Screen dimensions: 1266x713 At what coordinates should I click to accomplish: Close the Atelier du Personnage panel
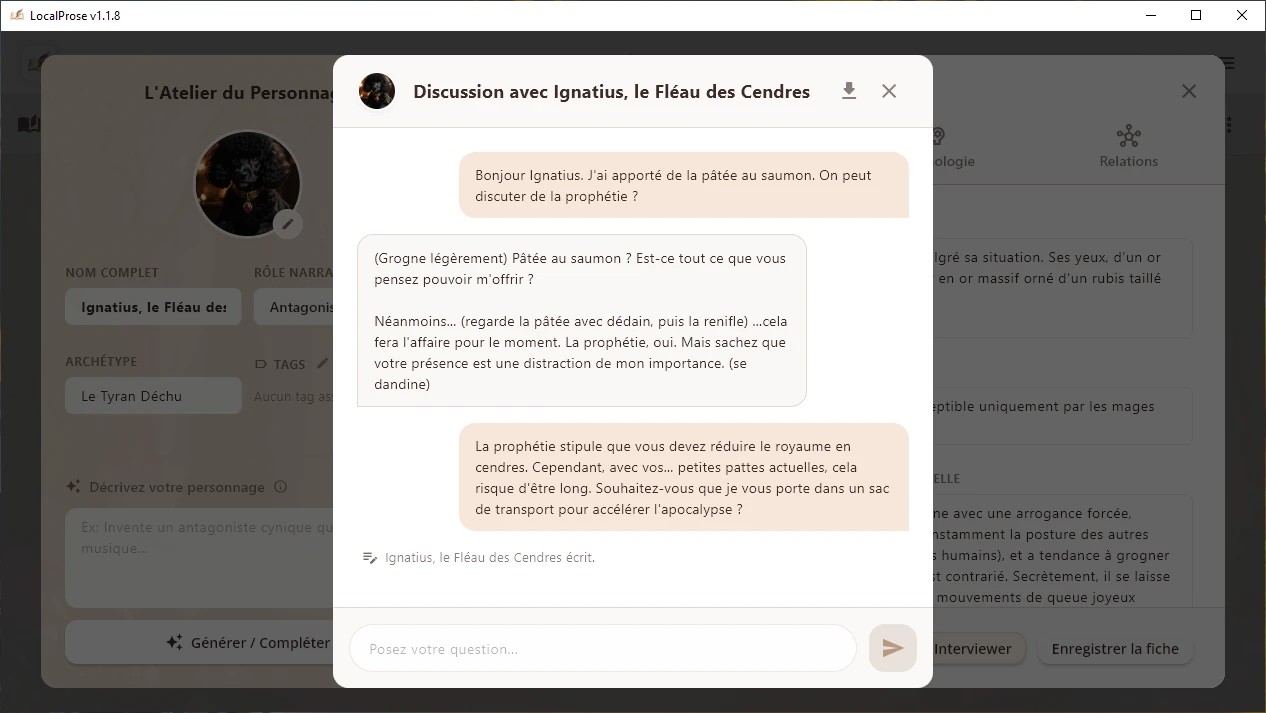tap(1188, 91)
